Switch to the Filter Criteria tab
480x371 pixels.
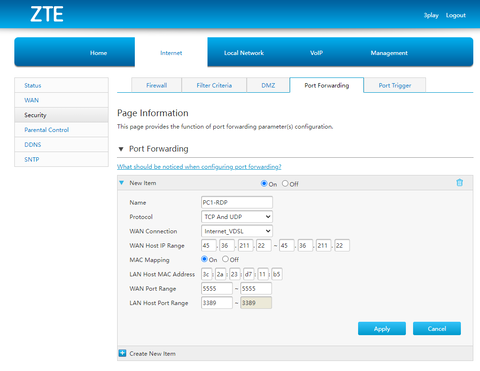click(x=214, y=85)
